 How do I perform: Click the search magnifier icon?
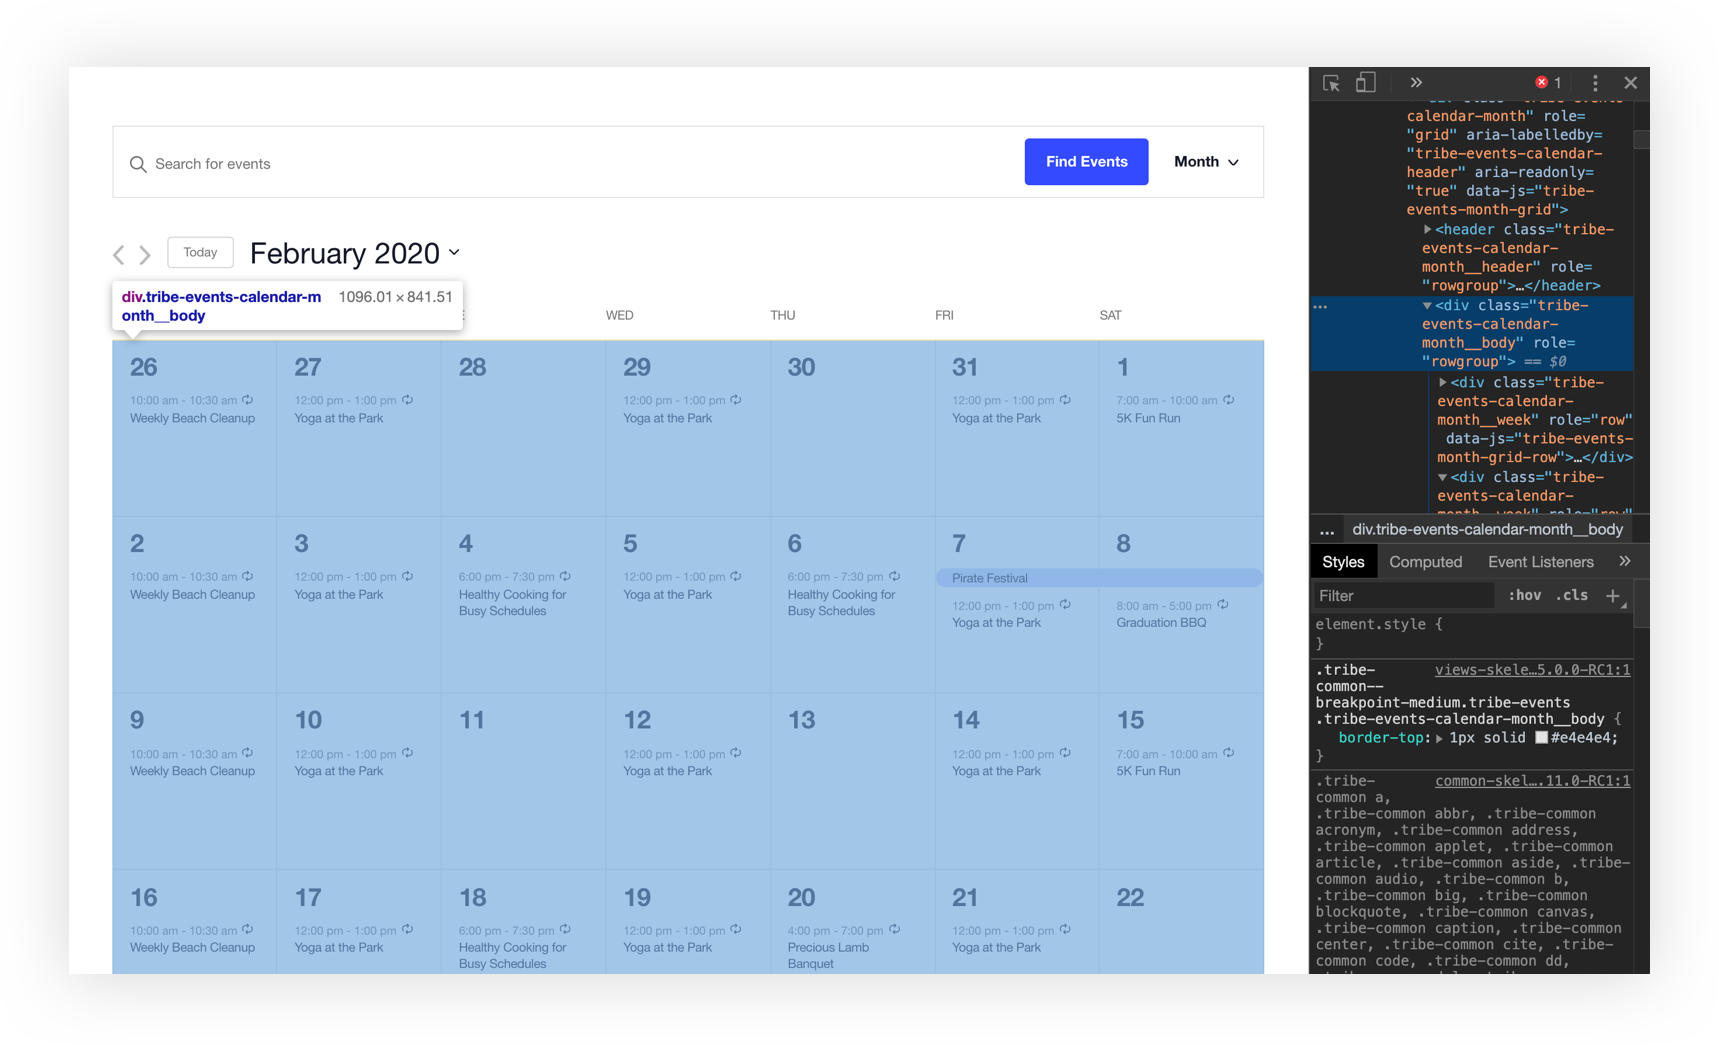[138, 164]
